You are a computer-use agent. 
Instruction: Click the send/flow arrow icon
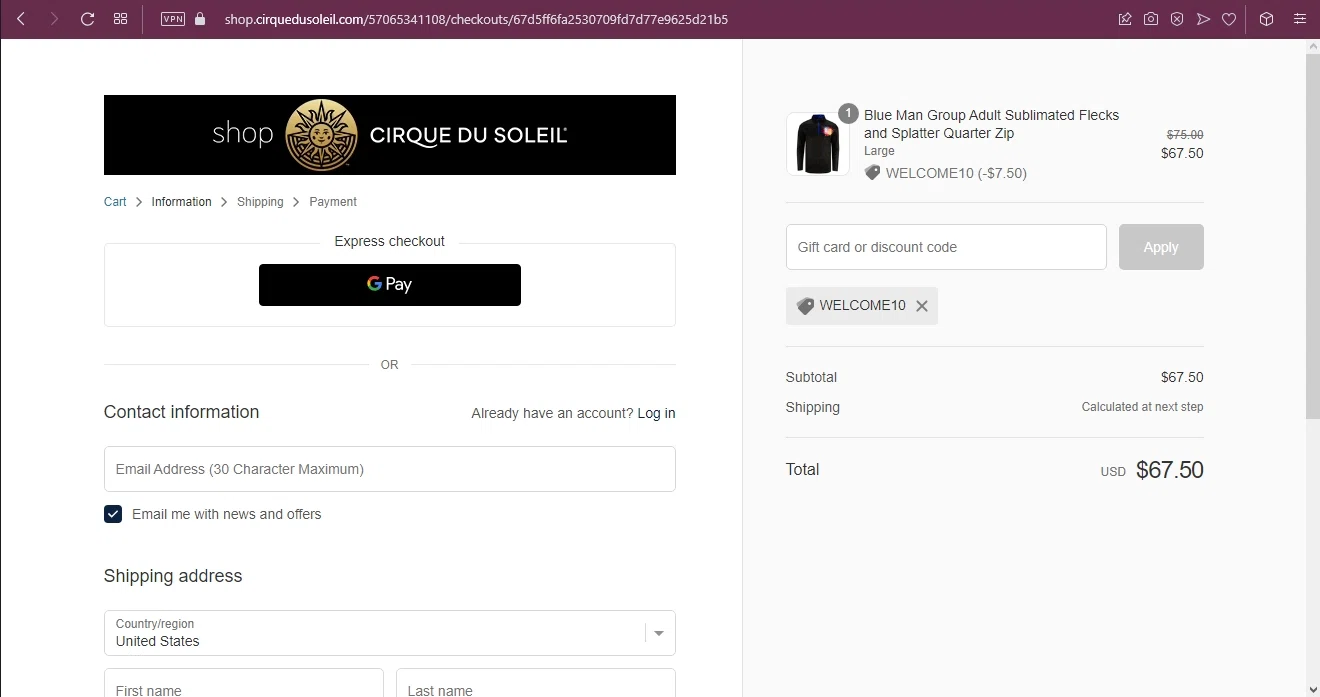tap(1203, 19)
